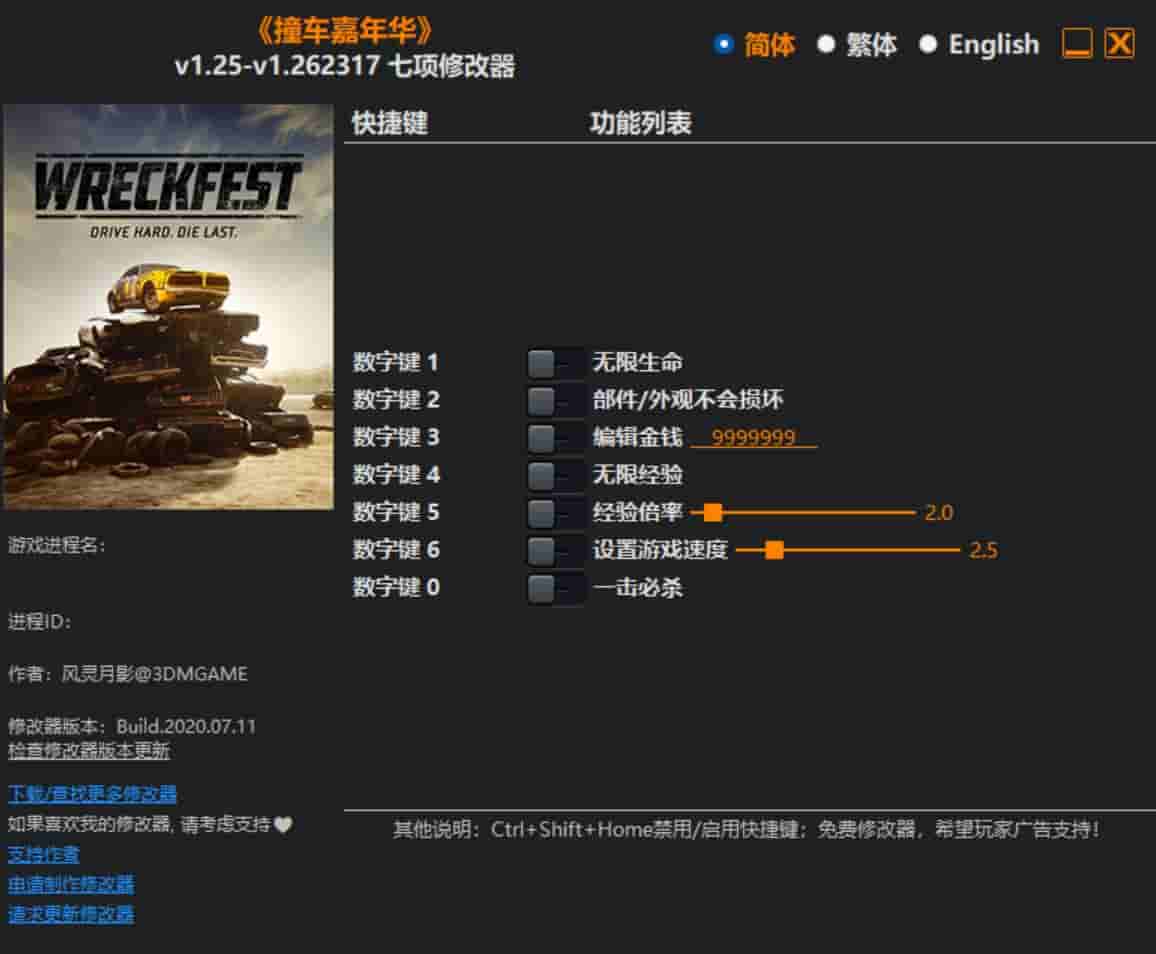Enable the 一击必杀 toggle
The image size is (1156, 954).
(x=555, y=588)
